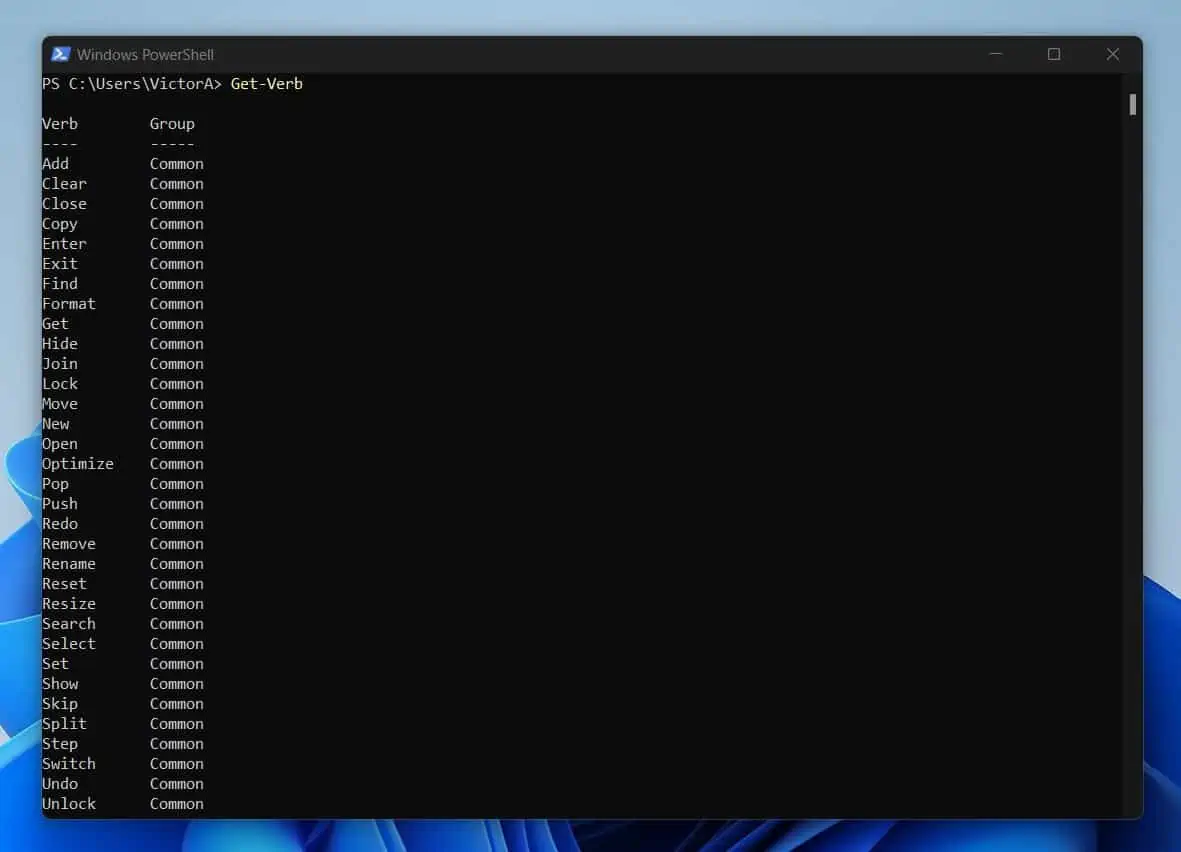Click Common group beside Format

point(177,304)
